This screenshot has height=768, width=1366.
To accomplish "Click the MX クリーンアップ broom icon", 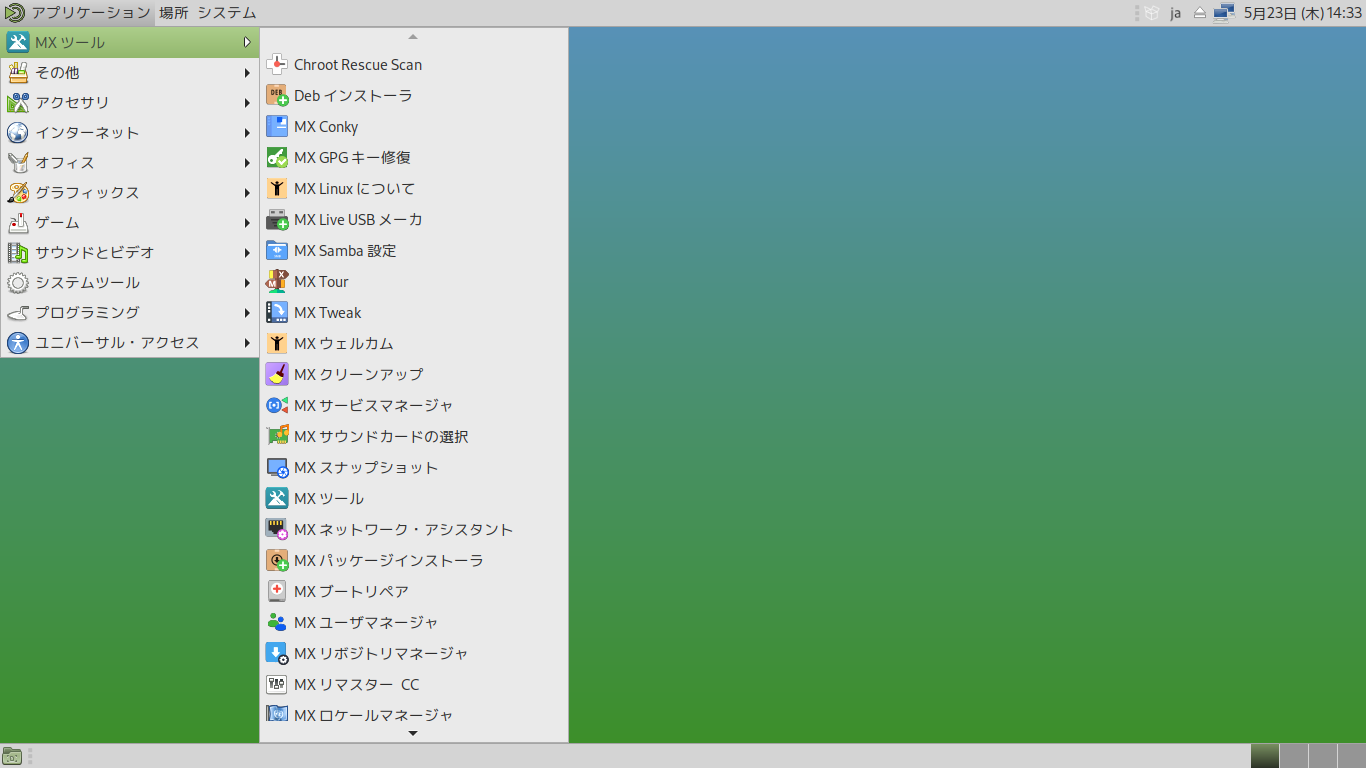I will (277, 375).
